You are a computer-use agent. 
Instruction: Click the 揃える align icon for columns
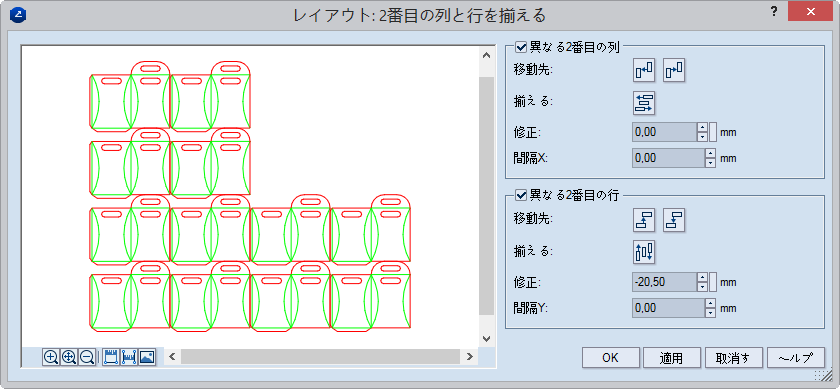tap(644, 102)
